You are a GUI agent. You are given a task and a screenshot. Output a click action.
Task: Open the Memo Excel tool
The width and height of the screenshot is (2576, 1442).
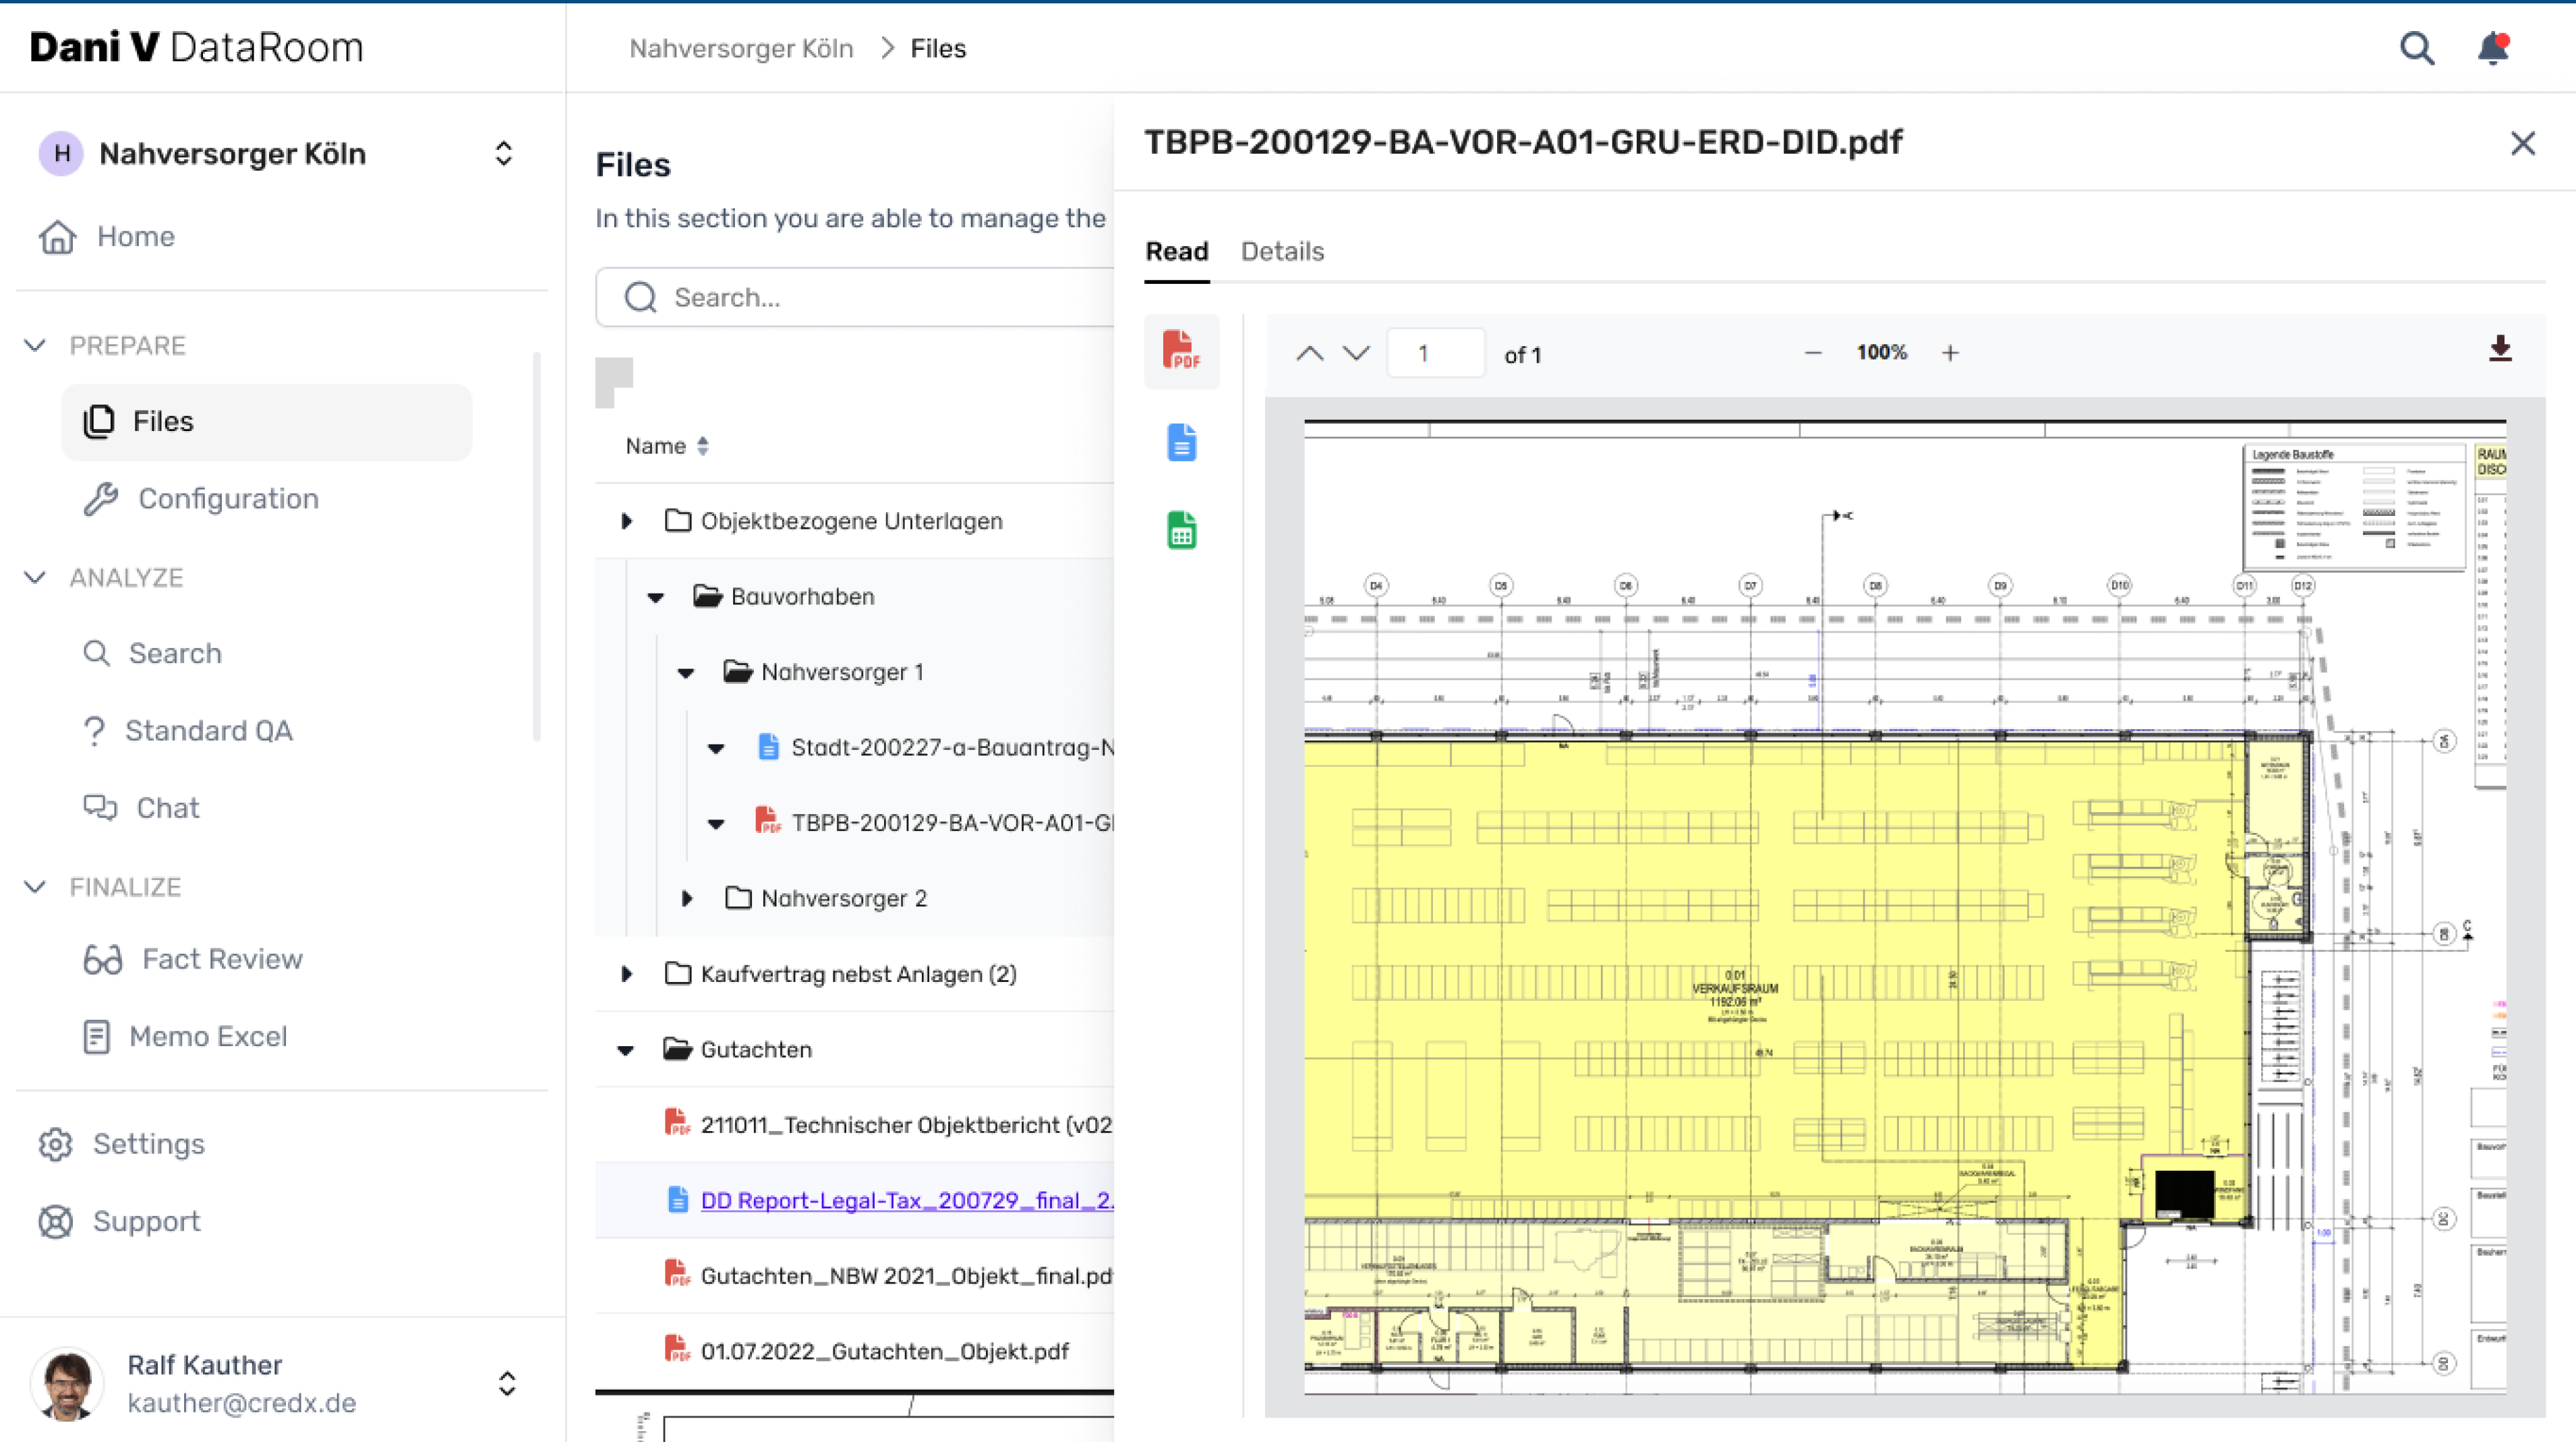[208, 1036]
